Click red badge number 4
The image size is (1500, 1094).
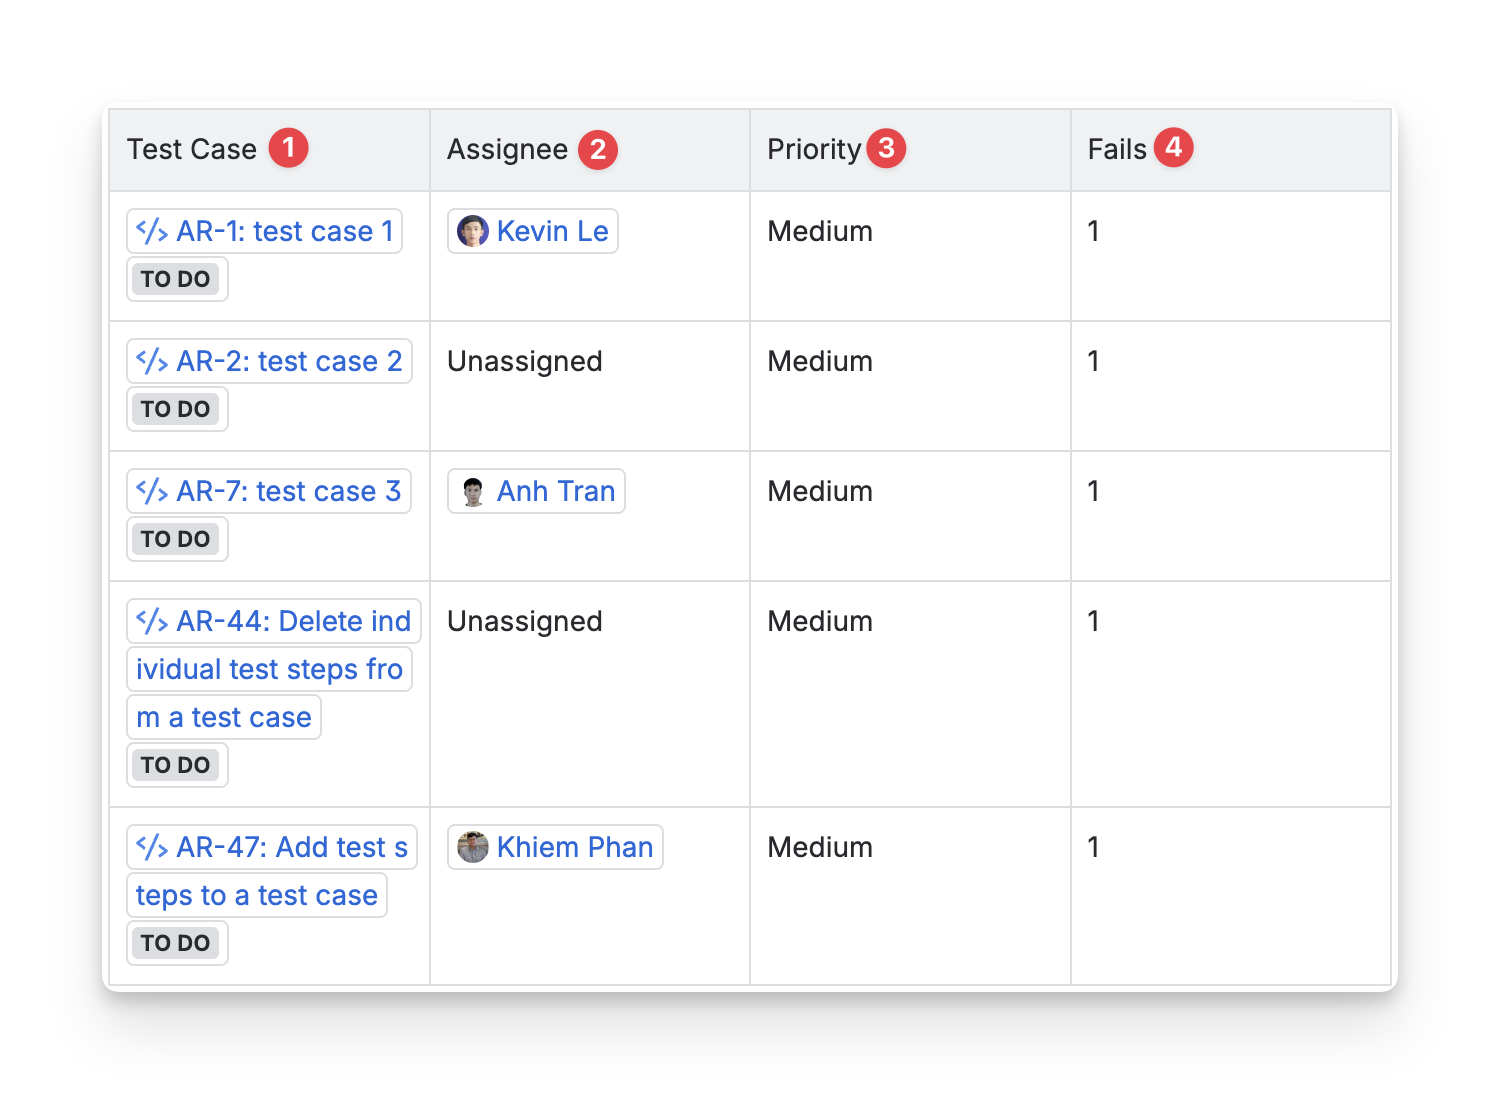(1173, 147)
